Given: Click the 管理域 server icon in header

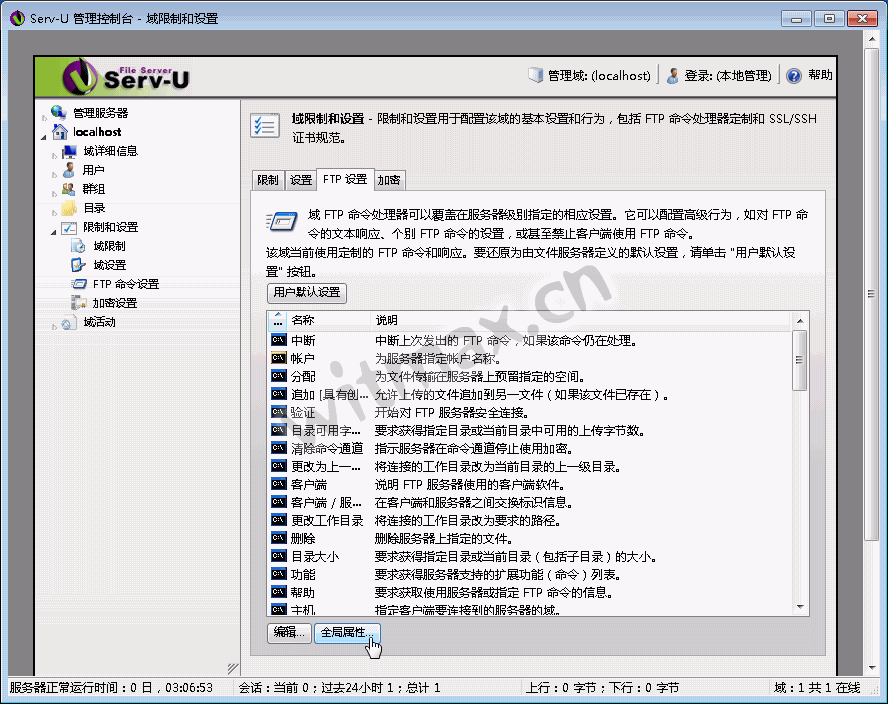Looking at the screenshot, I should coord(536,75).
